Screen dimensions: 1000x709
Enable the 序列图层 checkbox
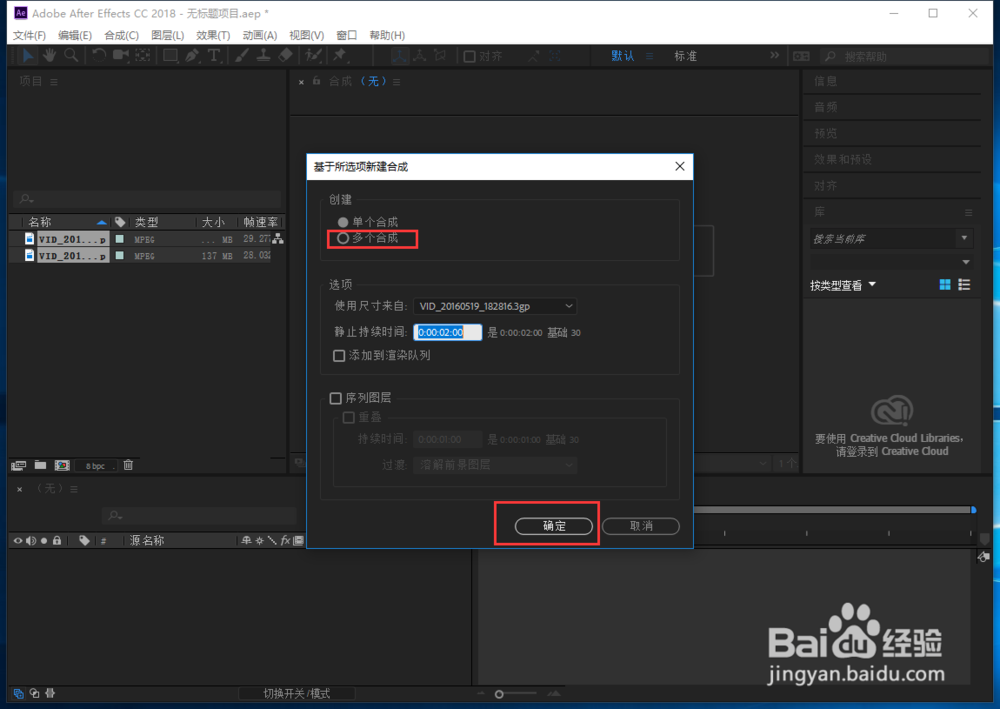pos(336,397)
